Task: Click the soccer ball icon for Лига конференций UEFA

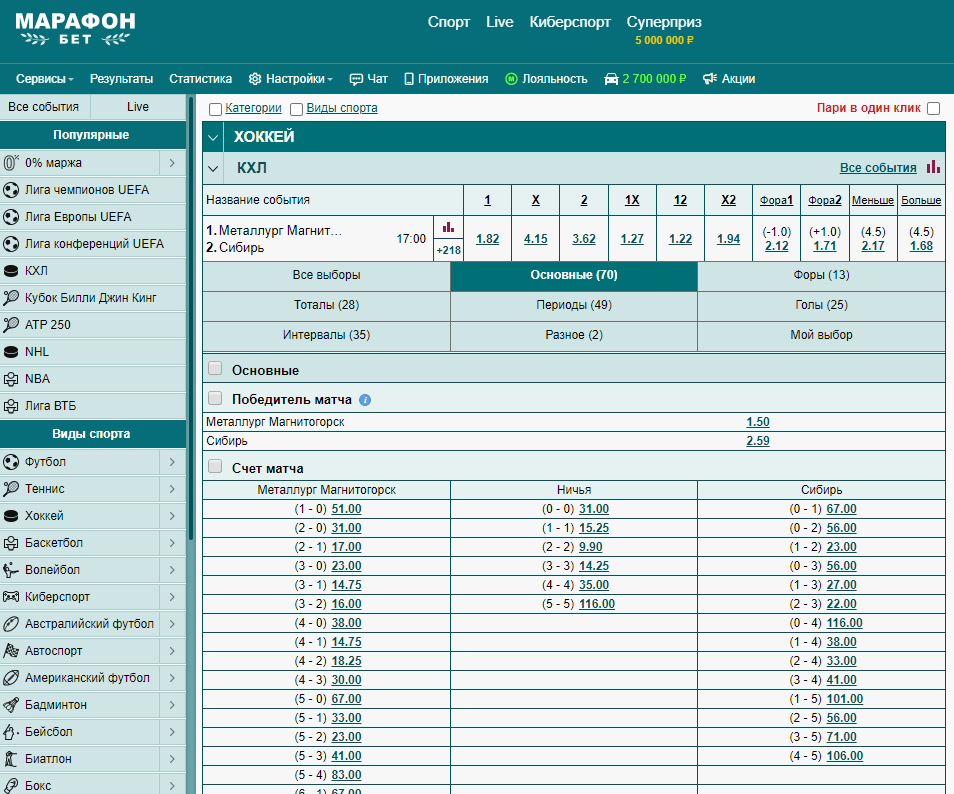Action: [11, 244]
